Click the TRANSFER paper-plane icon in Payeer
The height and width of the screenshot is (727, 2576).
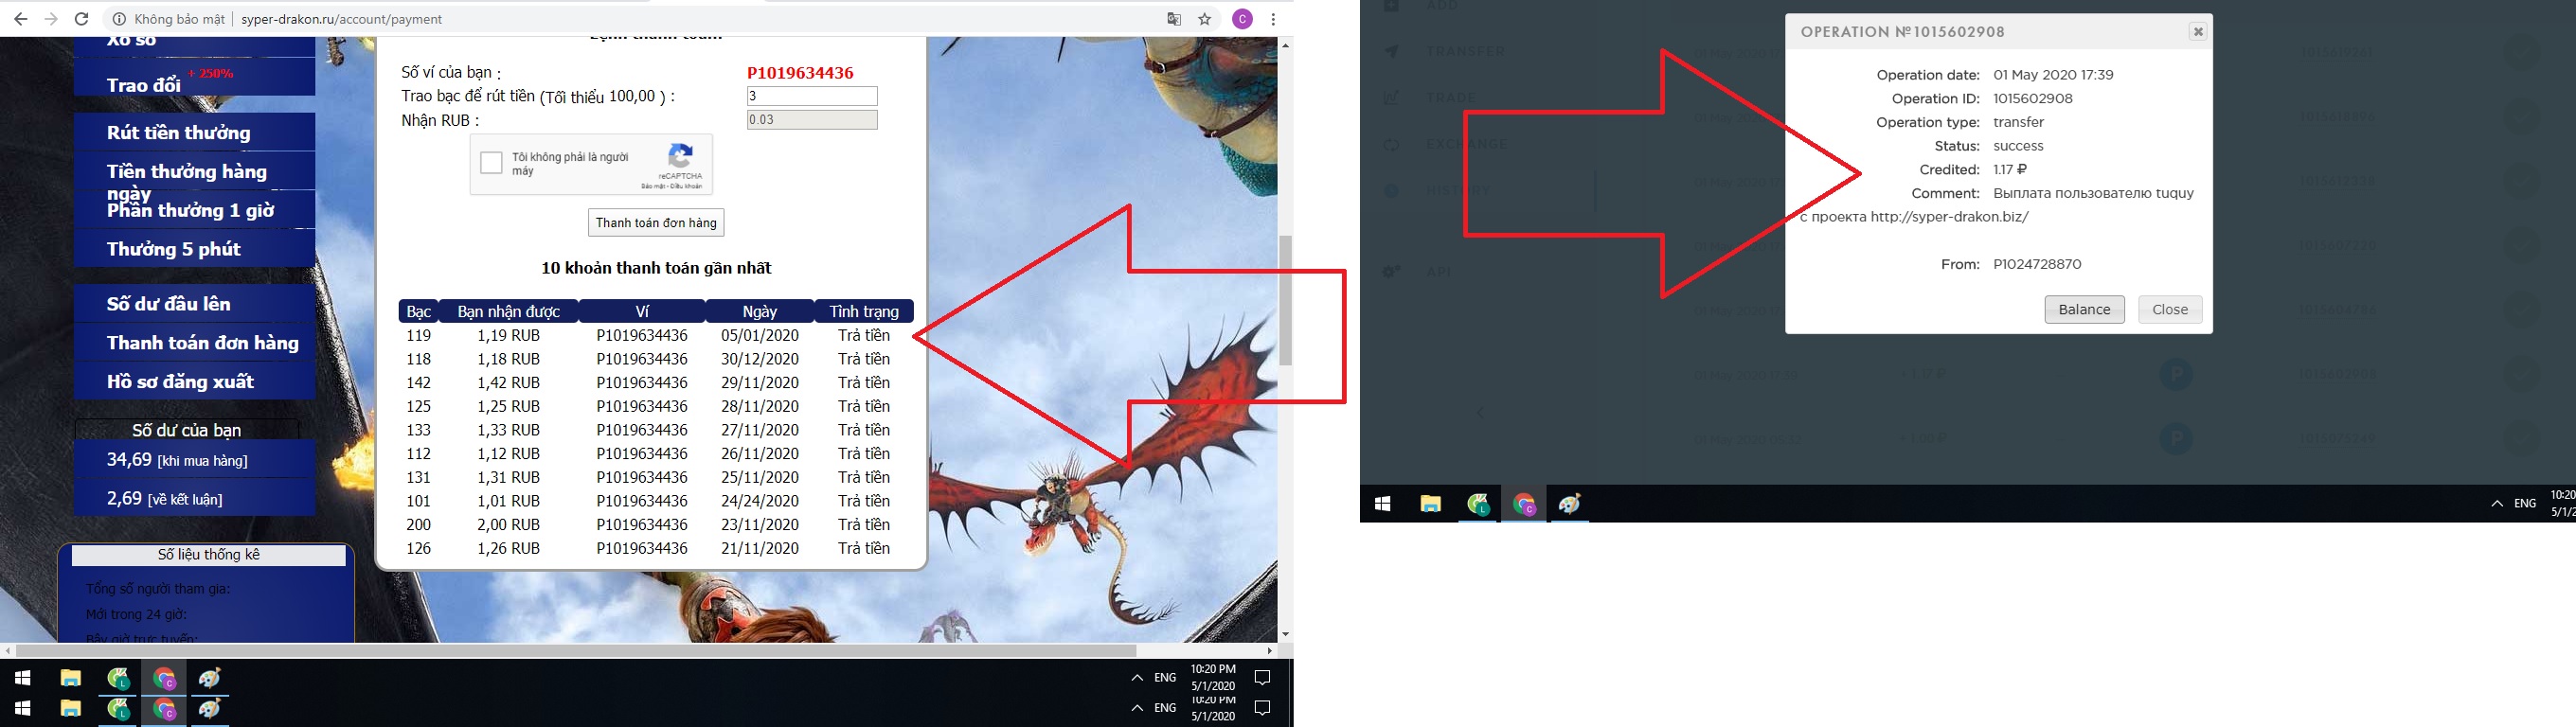point(1391,51)
